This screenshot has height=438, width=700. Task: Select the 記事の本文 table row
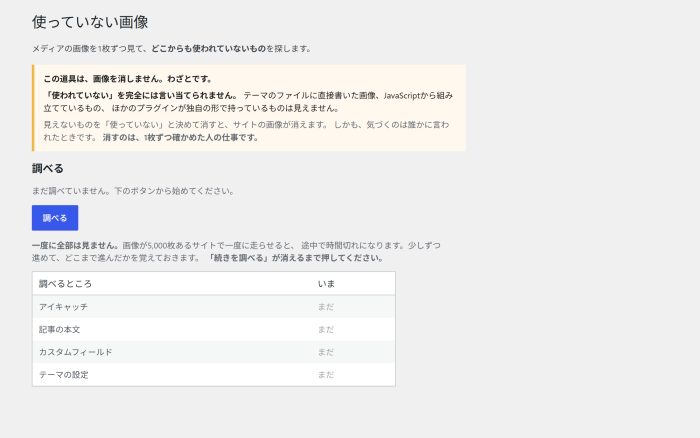click(213, 330)
